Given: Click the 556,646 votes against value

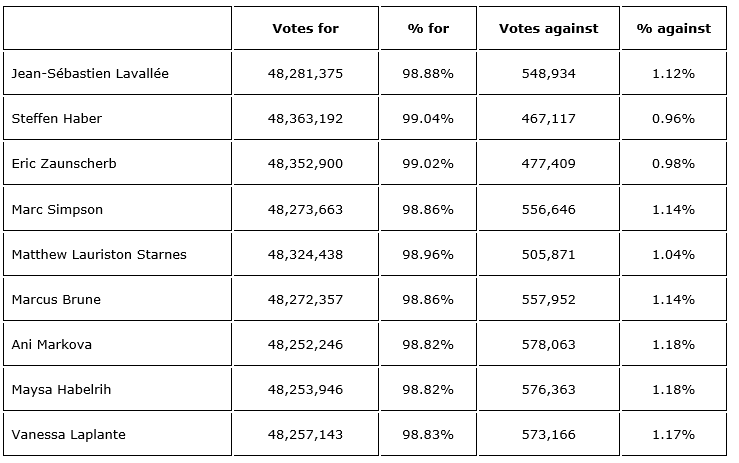Looking at the screenshot, I should (x=548, y=210).
